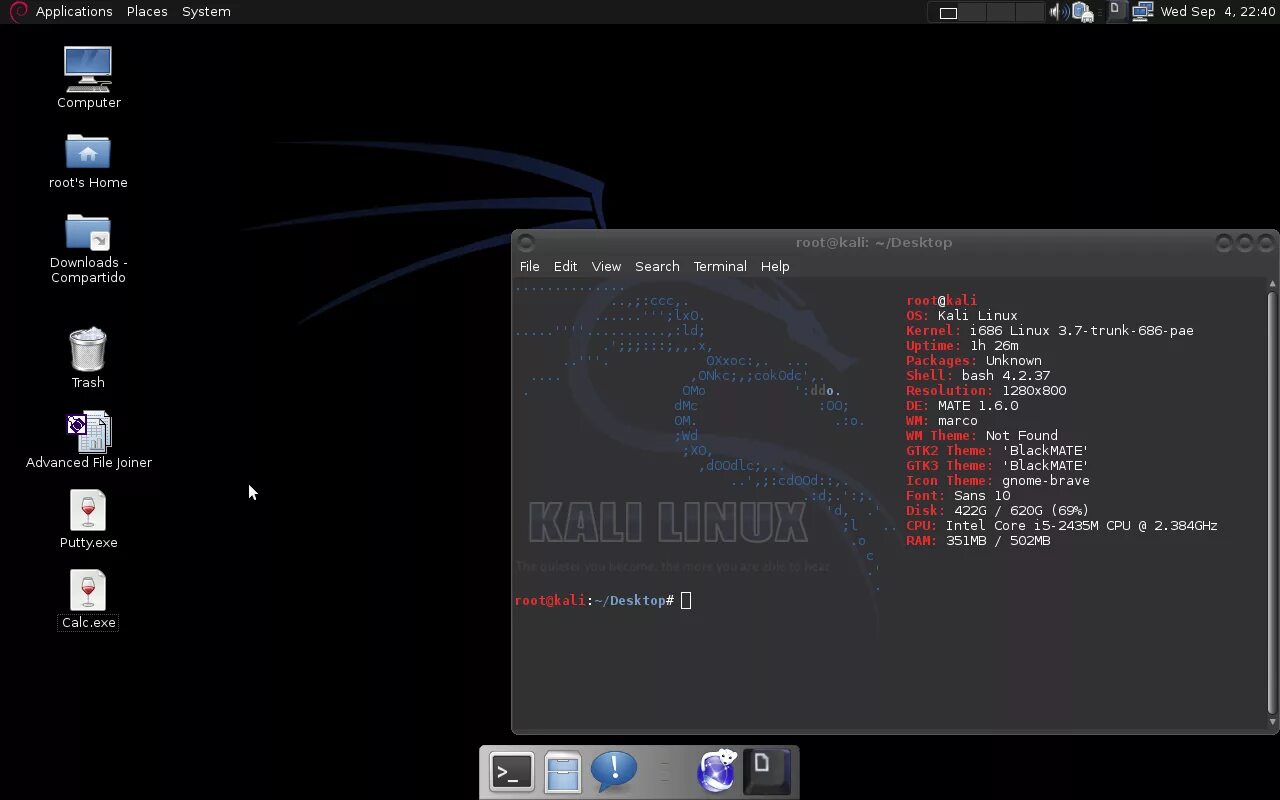Click the CPU 'Intel Core i5-2435M' line
The height and width of the screenshot is (800, 1280).
(1062, 525)
